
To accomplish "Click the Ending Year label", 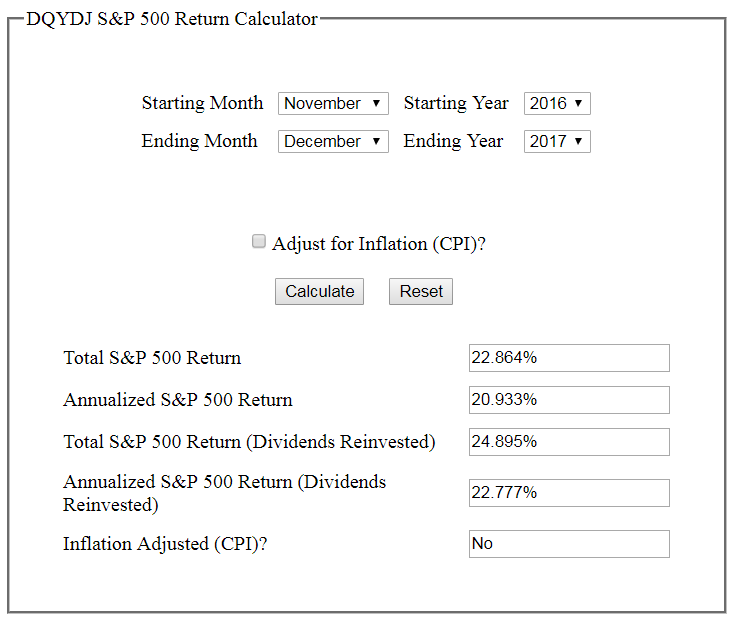I will [453, 141].
